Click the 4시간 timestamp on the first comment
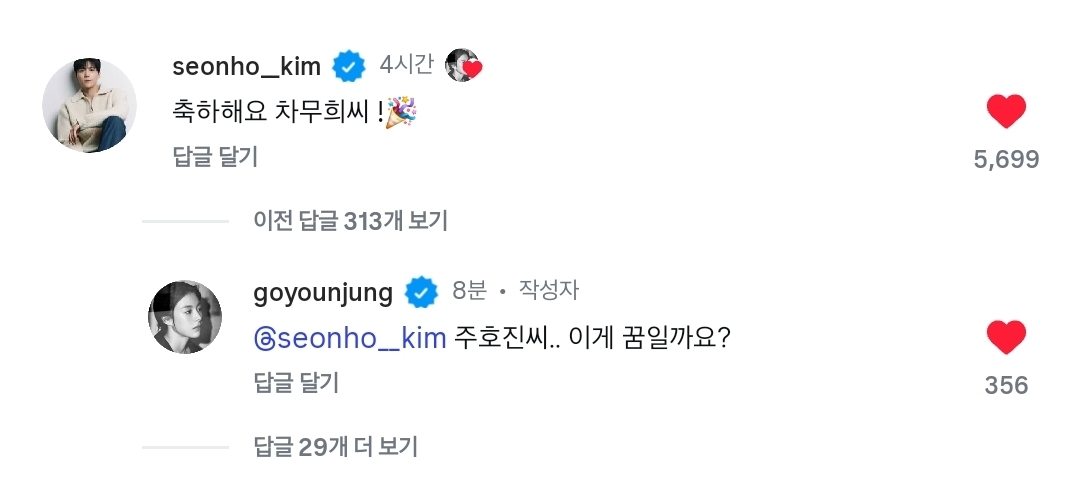Image resolution: width=1080 pixels, height=484 pixels. pos(406,65)
